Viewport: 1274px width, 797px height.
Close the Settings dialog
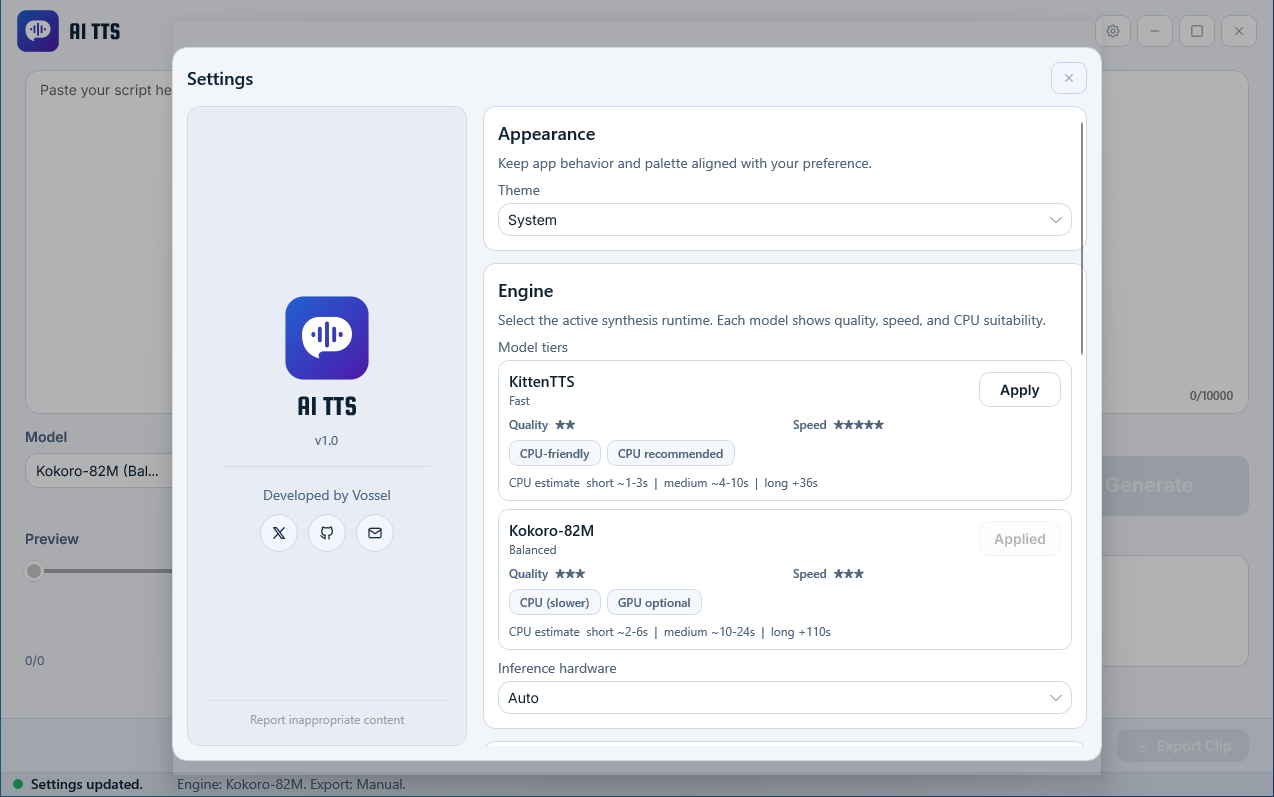1068,78
